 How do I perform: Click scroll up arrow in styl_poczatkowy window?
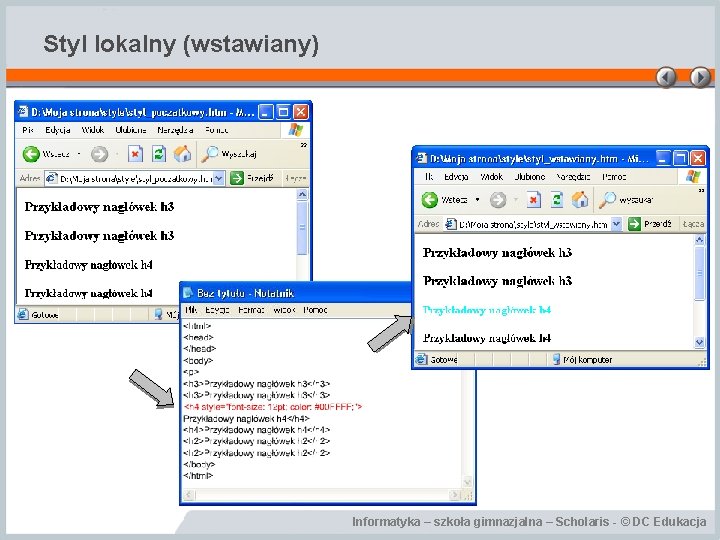pyautogui.click(x=302, y=195)
